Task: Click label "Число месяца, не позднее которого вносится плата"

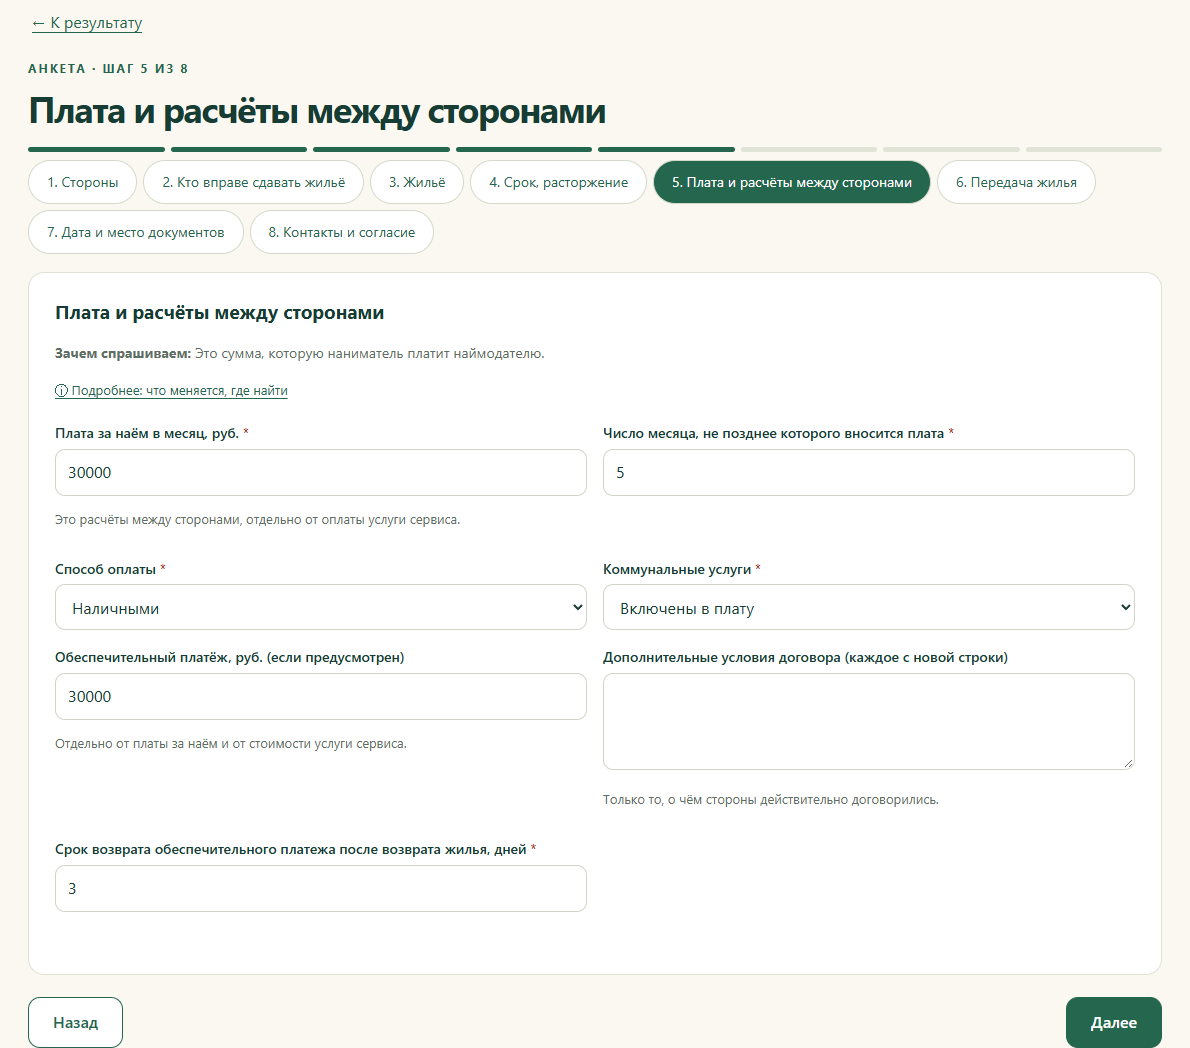Action: pyautogui.click(x=773, y=433)
